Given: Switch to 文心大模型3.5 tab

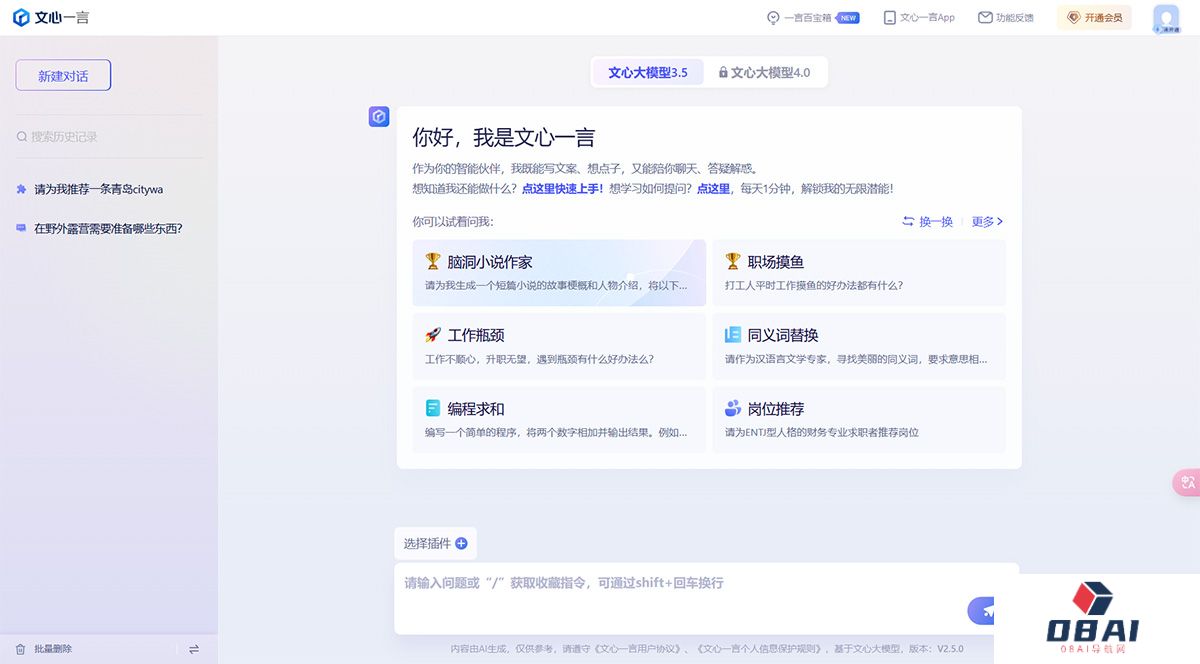Looking at the screenshot, I should pos(648,72).
